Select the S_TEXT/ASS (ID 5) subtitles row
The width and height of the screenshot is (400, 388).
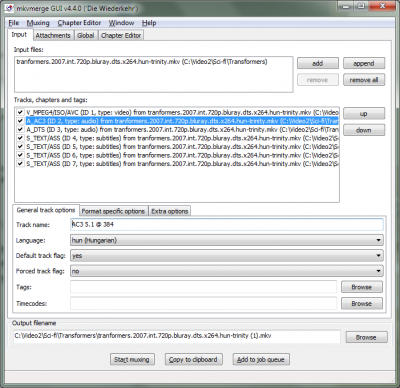[182, 146]
